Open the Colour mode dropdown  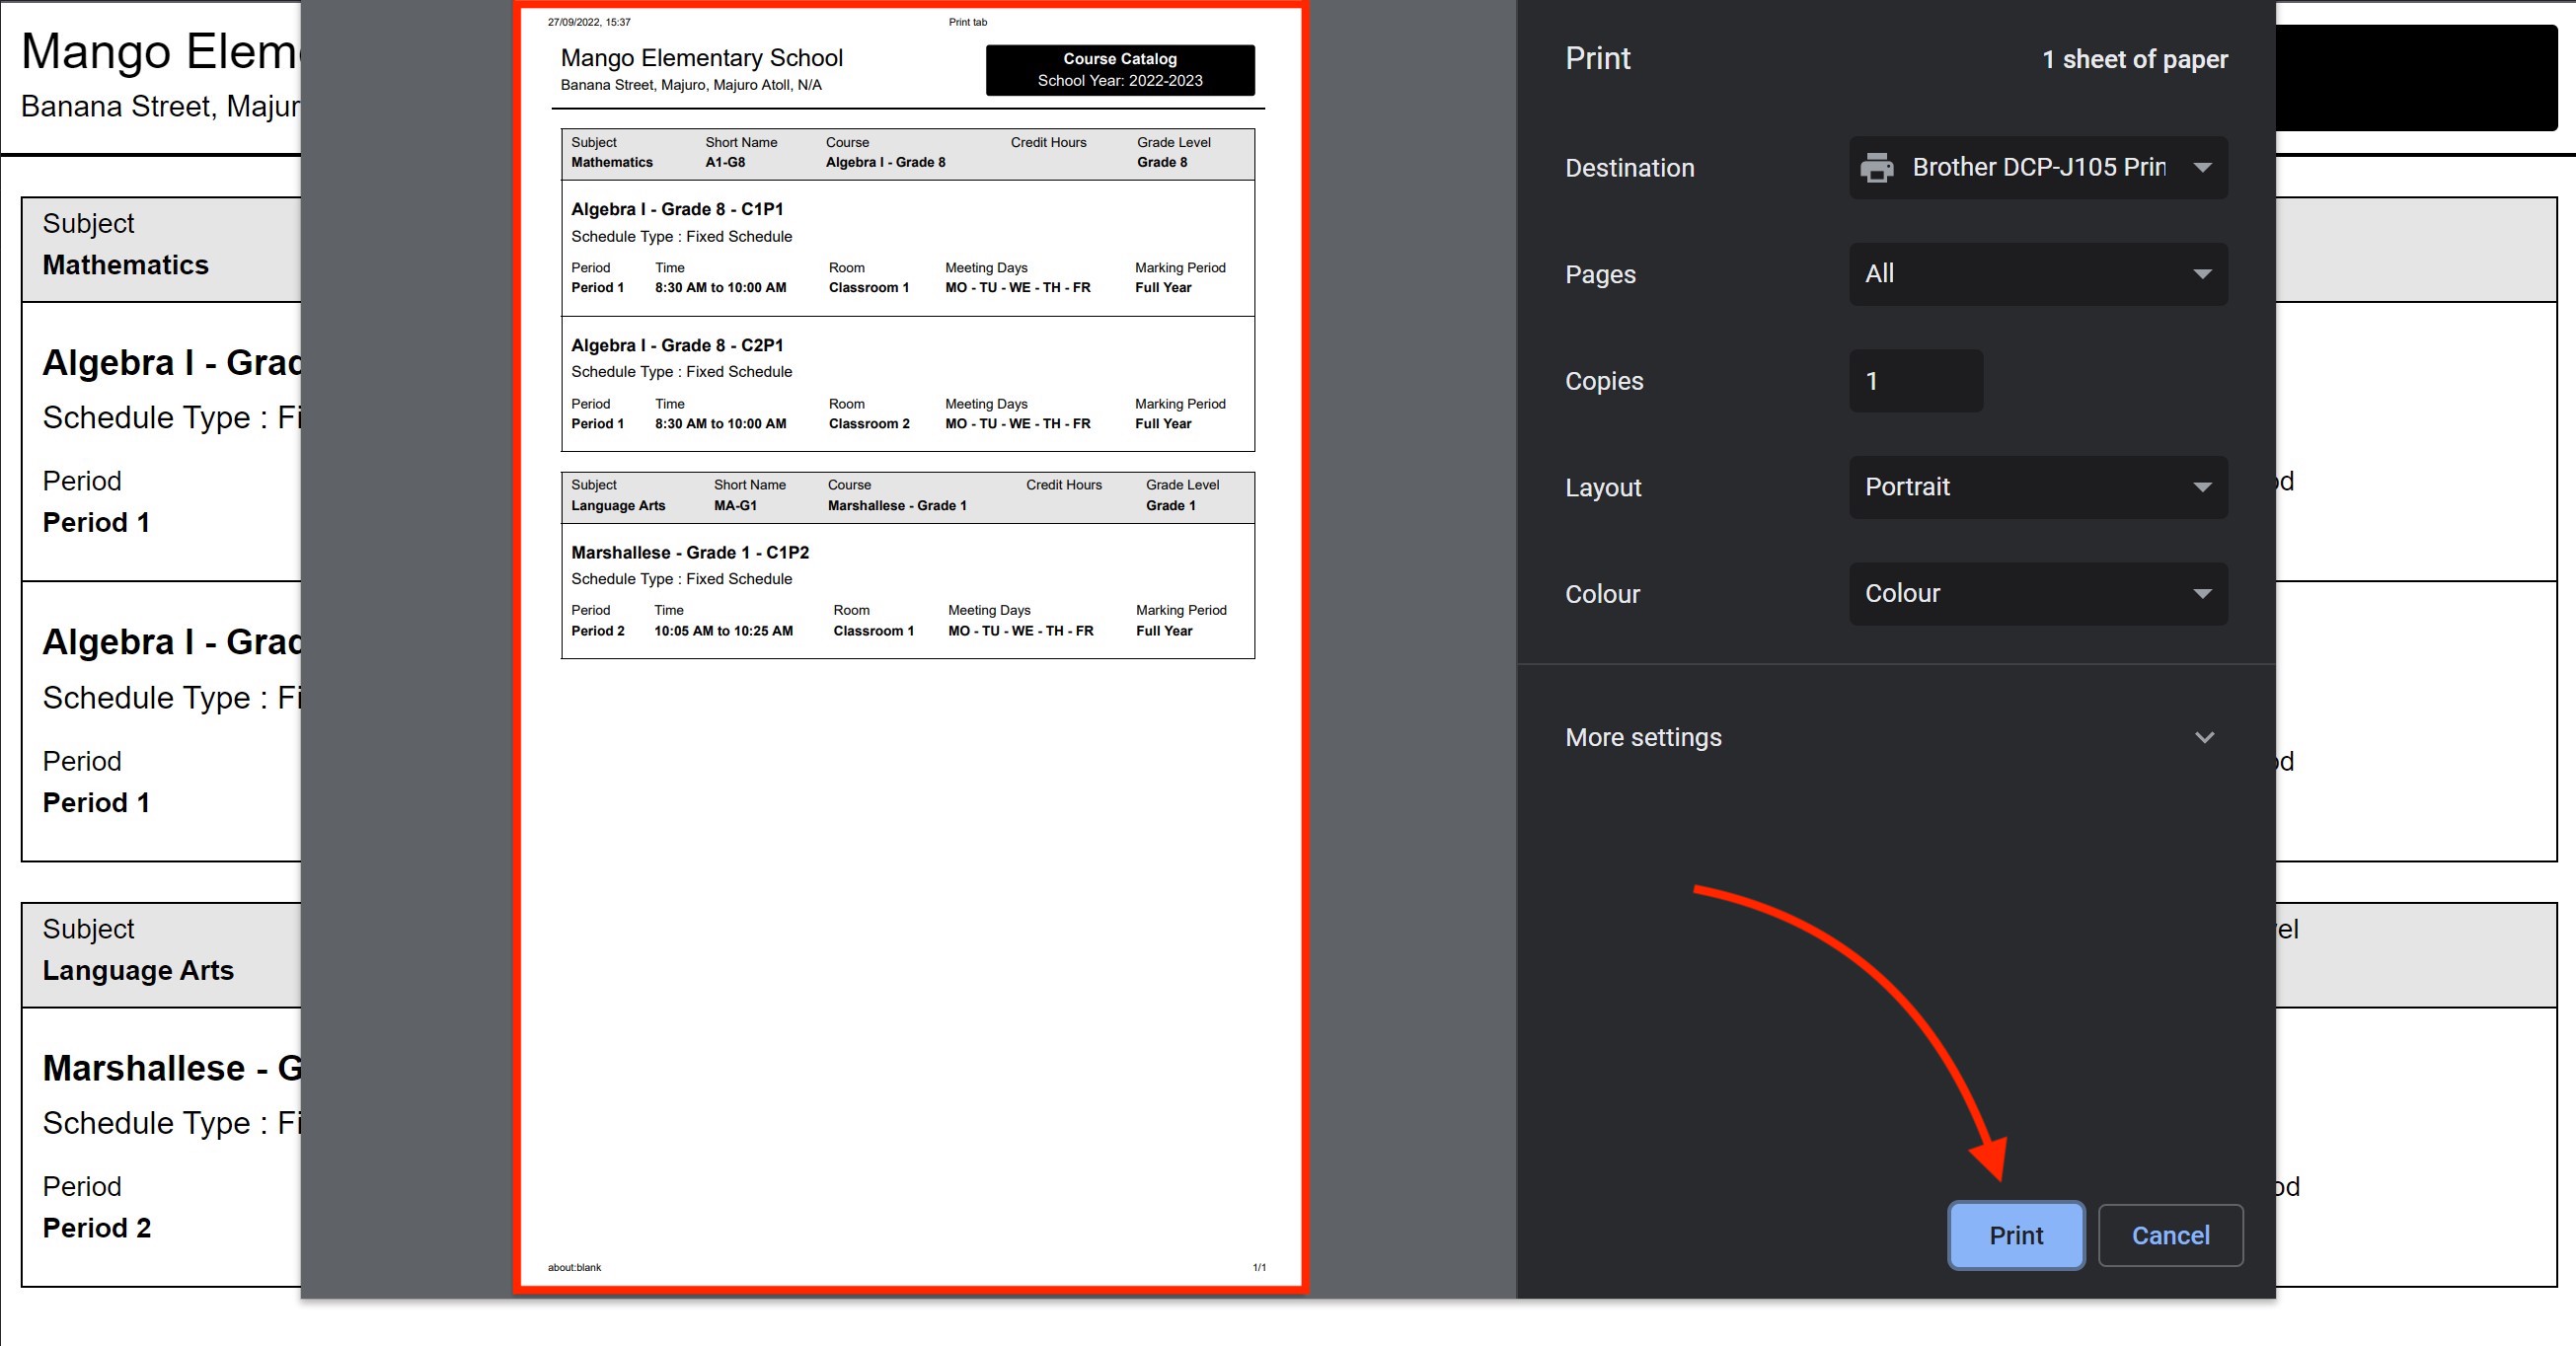click(x=2037, y=594)
